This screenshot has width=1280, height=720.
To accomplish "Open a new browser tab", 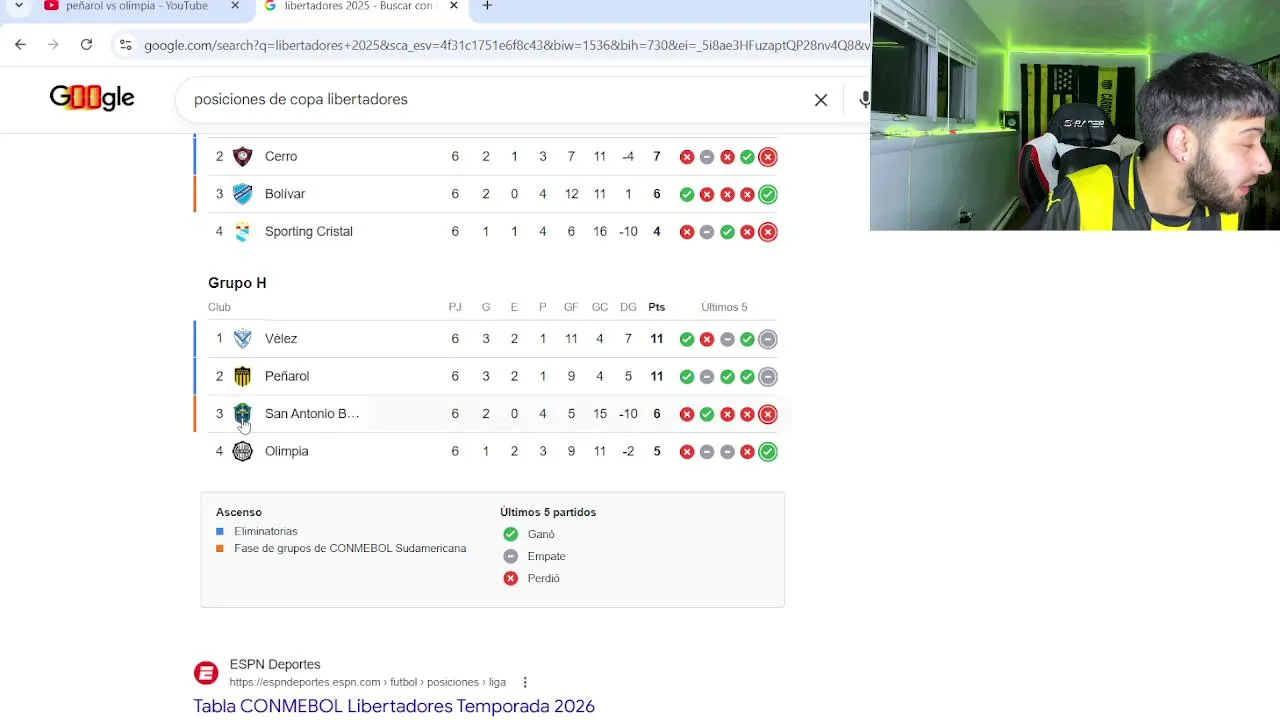I will click(x=487, y=6).
